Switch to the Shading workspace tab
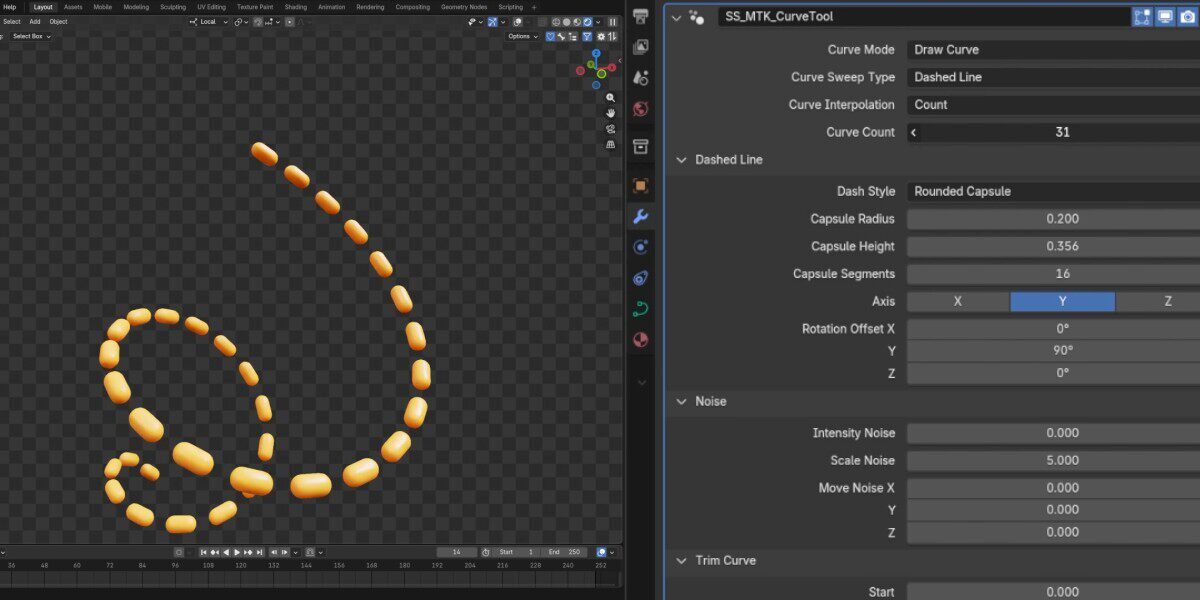Image resolution: width=1200 pixels, height=600 pixels. (x=296, y=7)
